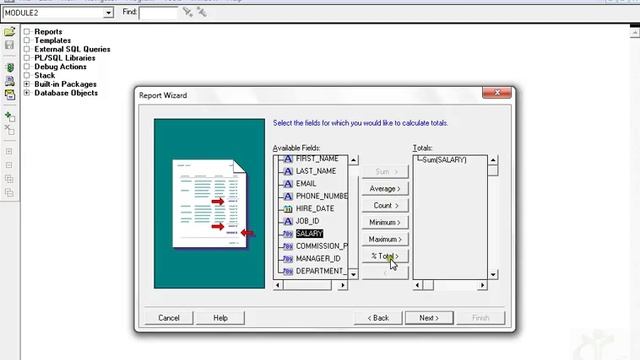Open Help from the Report Wizard
The image size is (640, 360).
click(220, 318)
